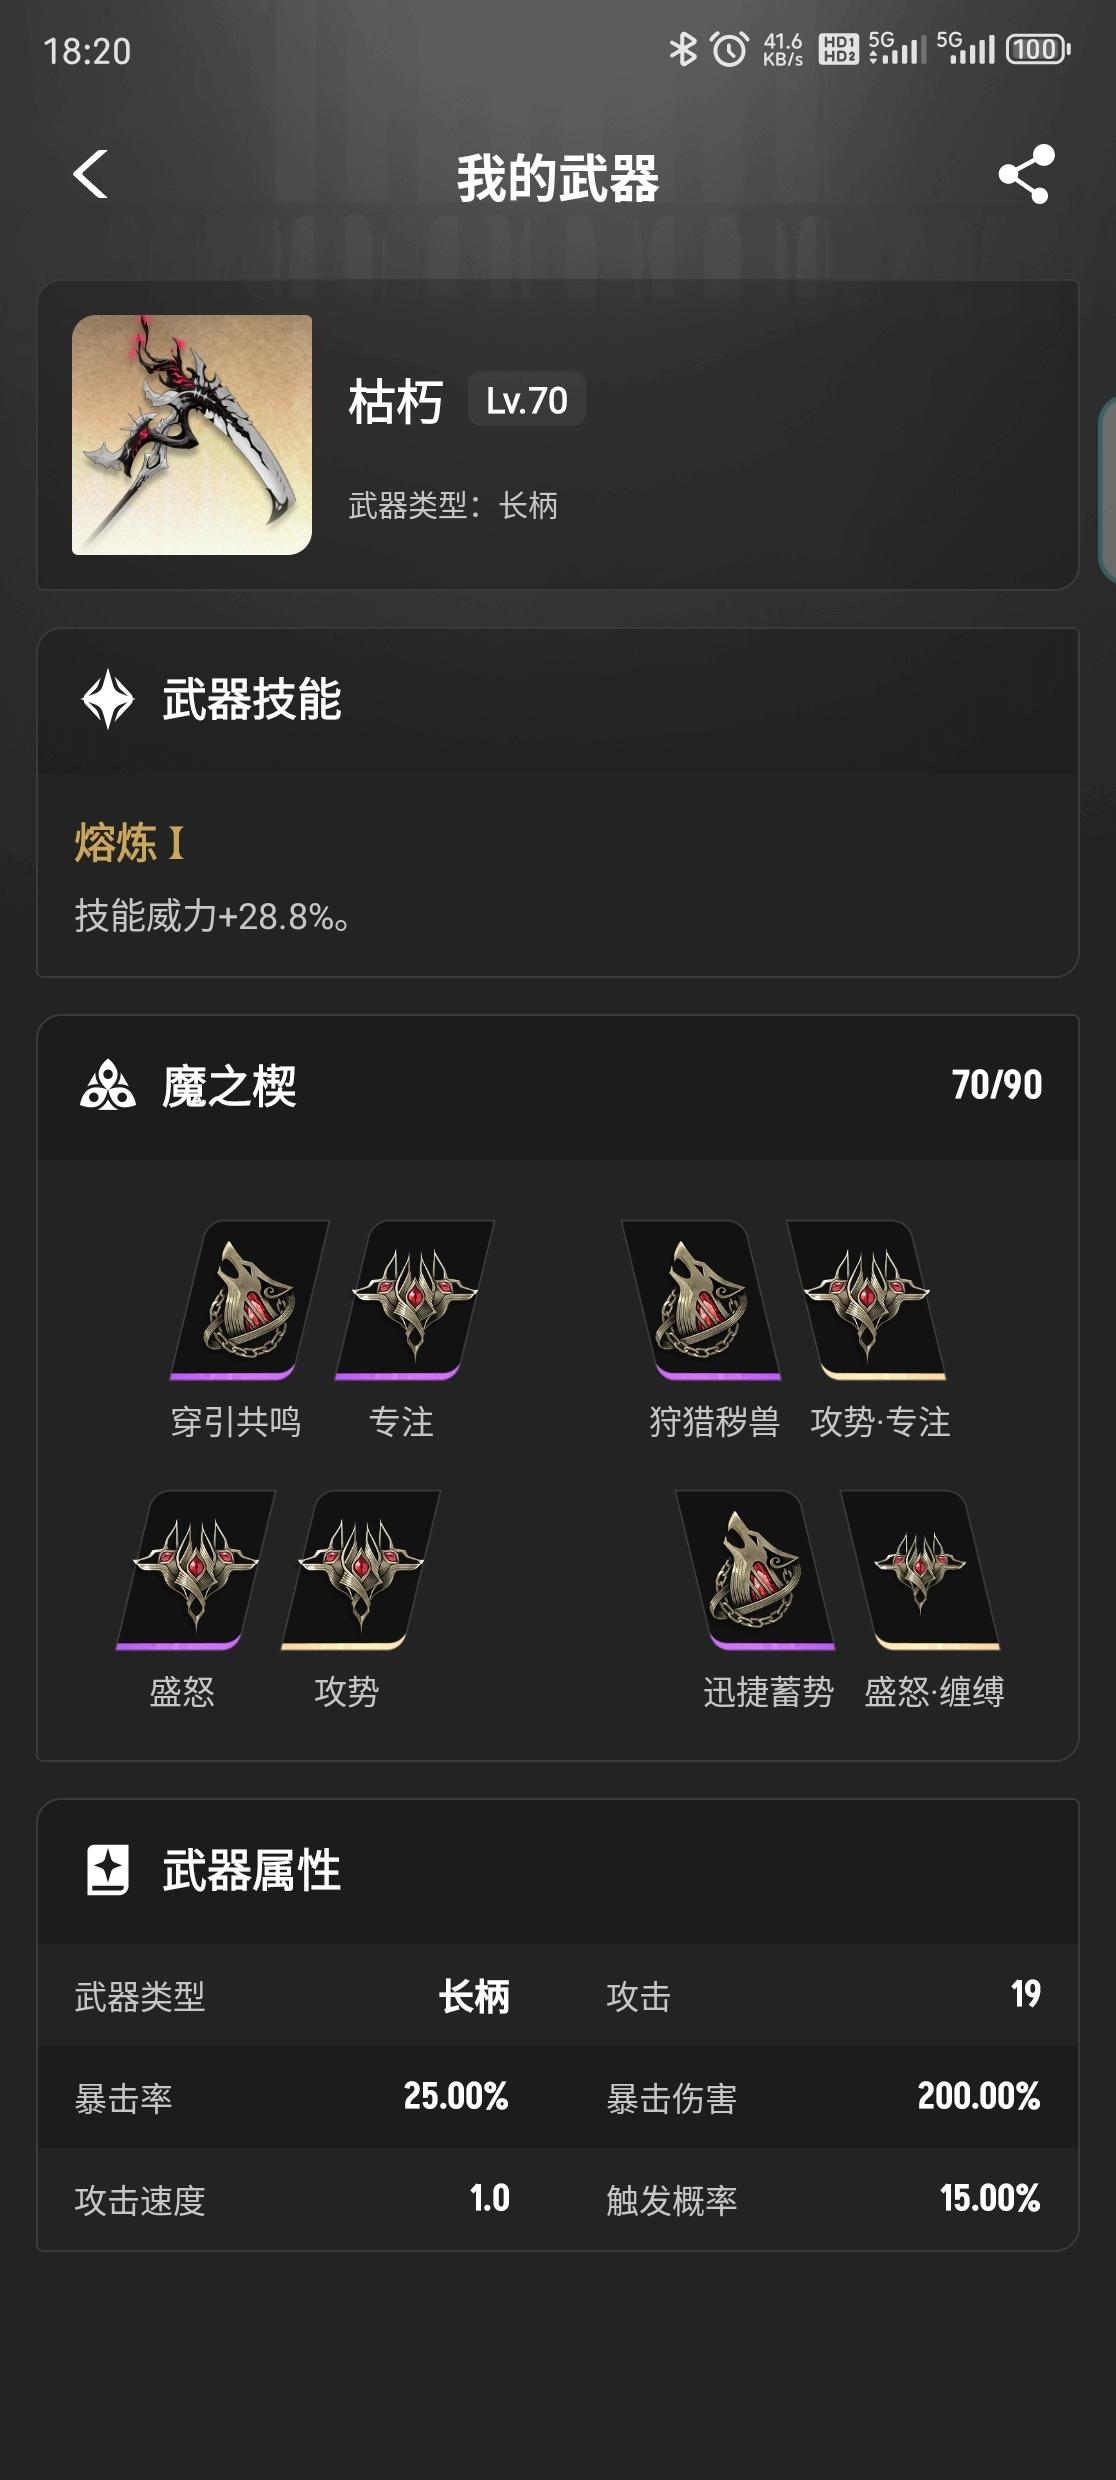This screenshot has width=1116, height=2480.
Task: Open the 枯朽 weapon thumbnail
Action: [x=192, y=435]
